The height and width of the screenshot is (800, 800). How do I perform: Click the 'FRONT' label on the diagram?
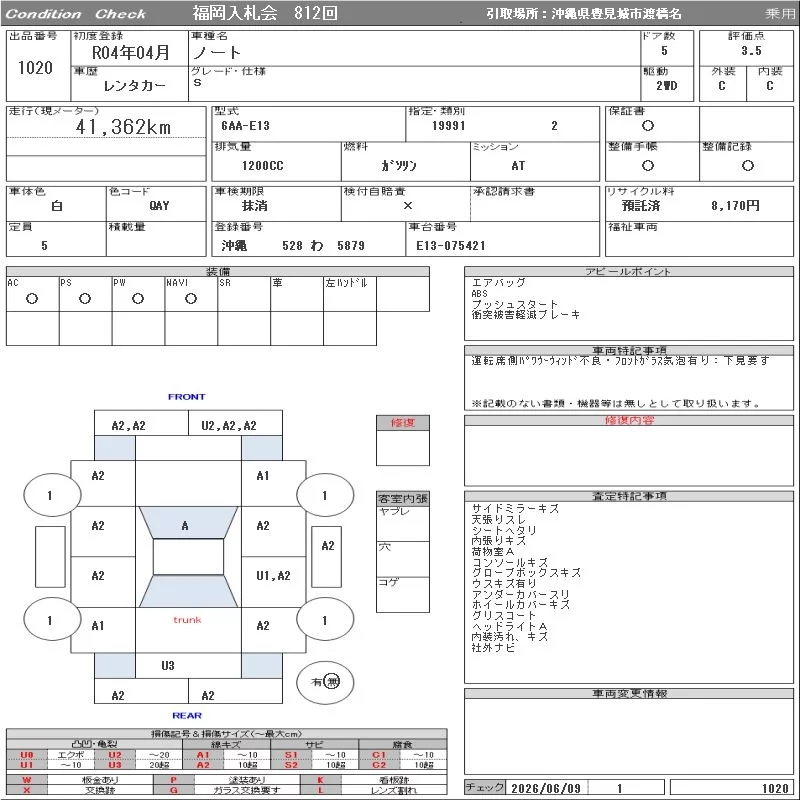(x=186, y=396)
